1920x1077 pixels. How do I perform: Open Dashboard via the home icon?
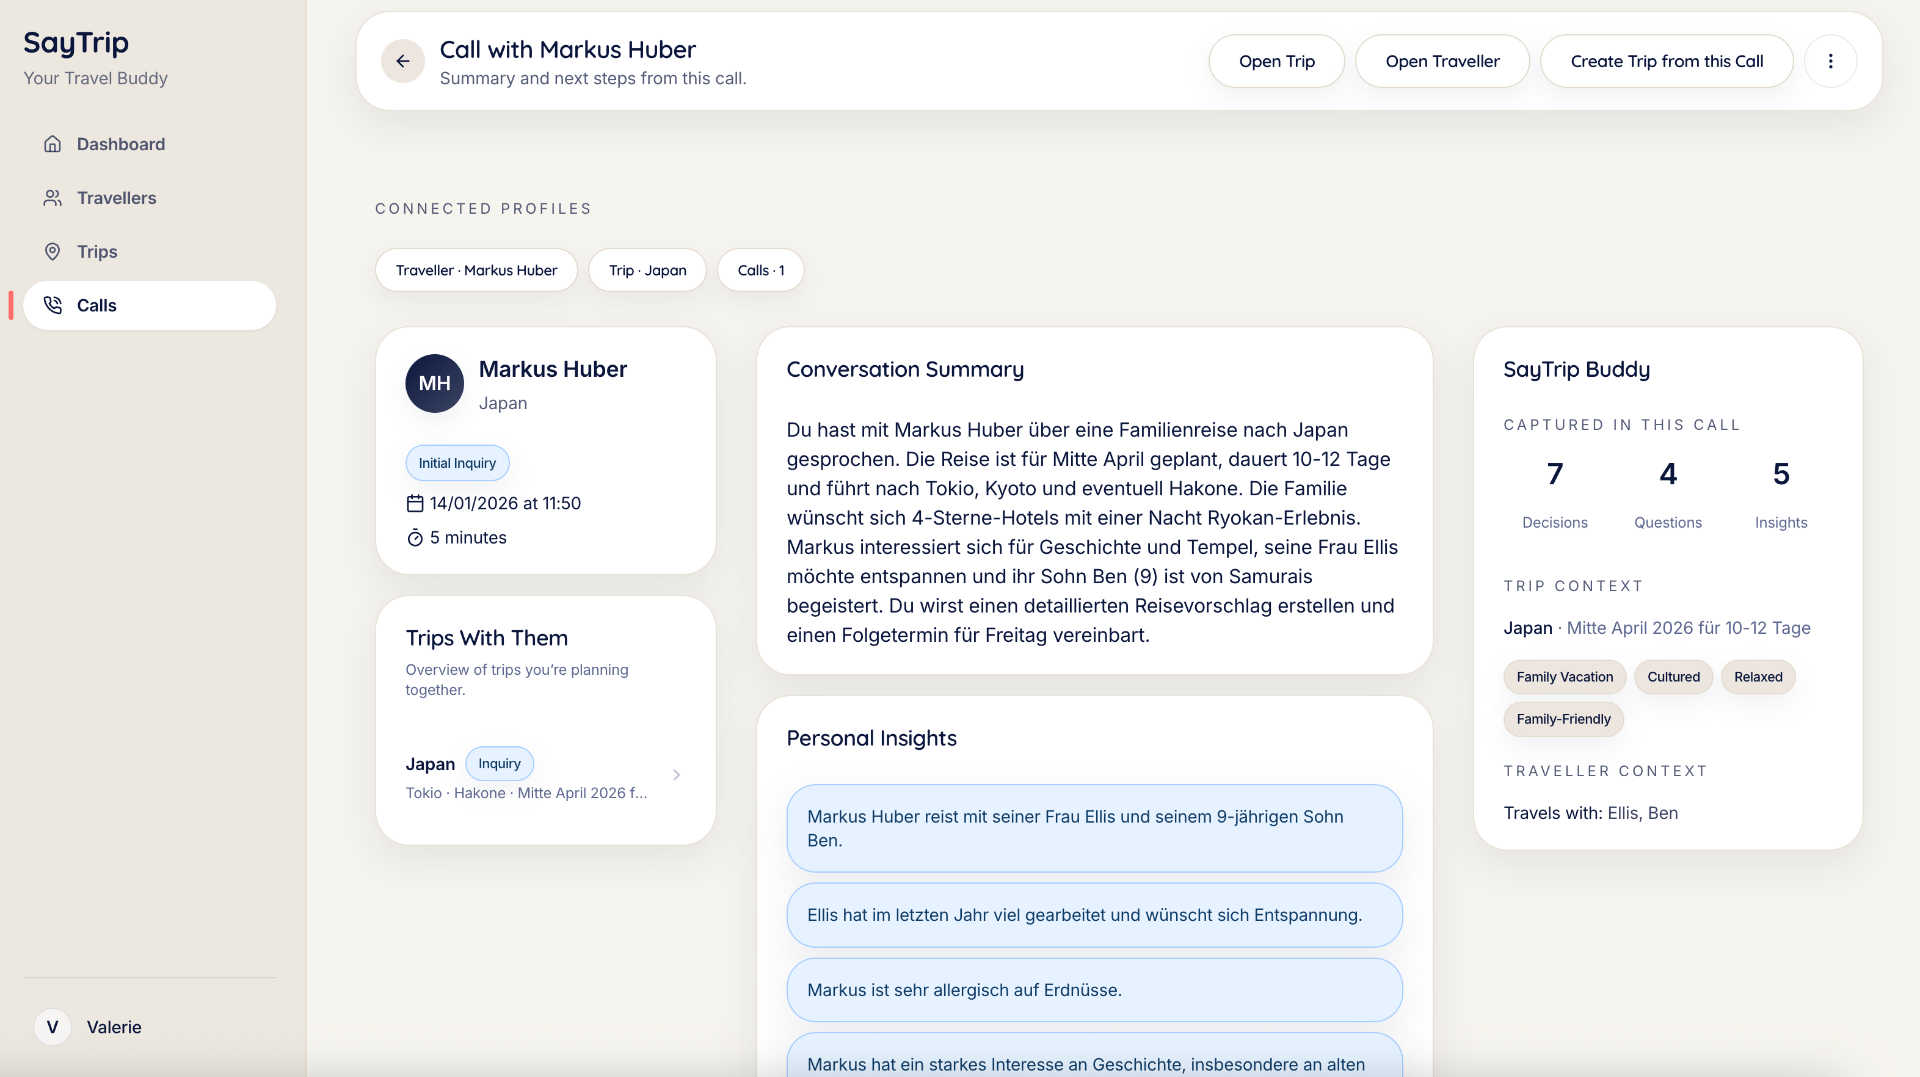click(52, 144)
